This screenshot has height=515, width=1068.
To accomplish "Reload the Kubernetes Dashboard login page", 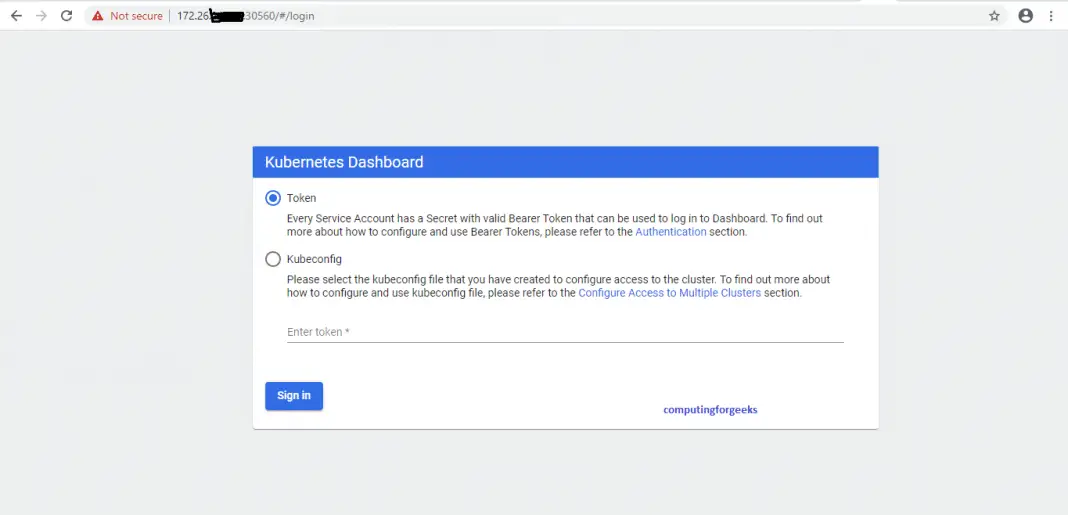I will pos(66,16).
